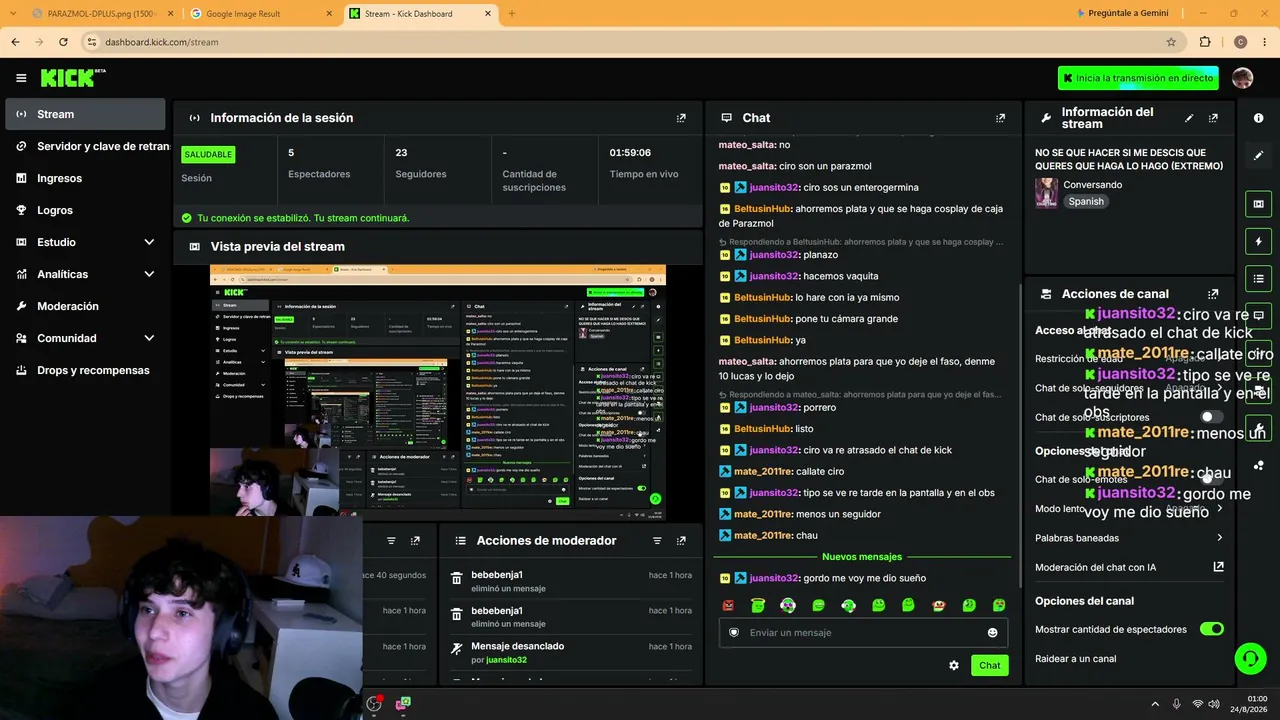
Task: Open Logros in the sidebar
Action: [x=85, y=210]
